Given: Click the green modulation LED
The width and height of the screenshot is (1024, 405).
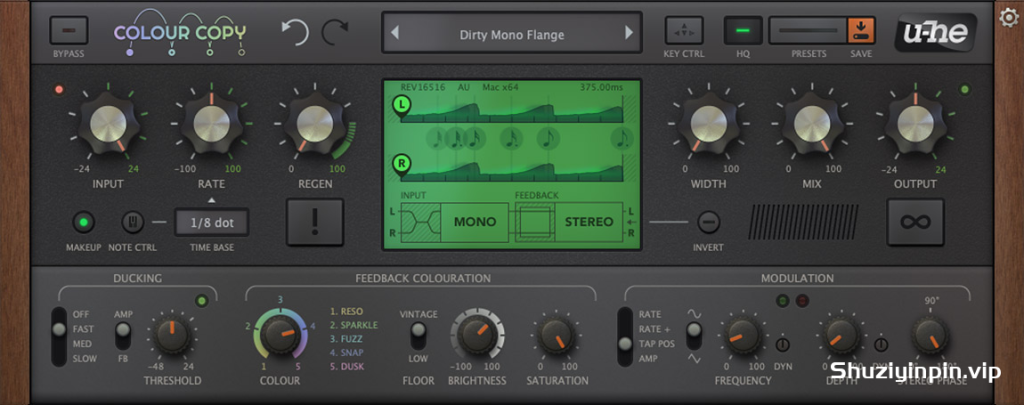Looking at the screenshot, I should 783,301.
